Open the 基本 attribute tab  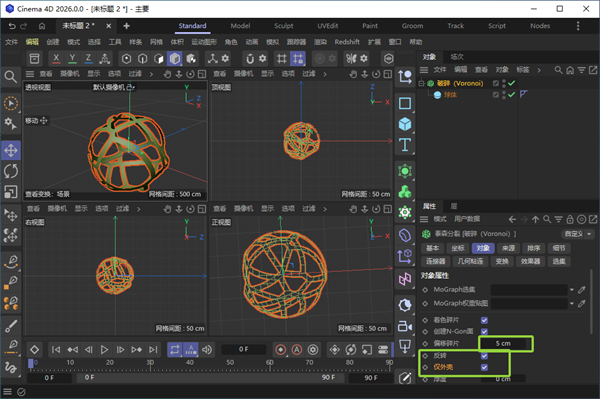click(x=432, y=248)
